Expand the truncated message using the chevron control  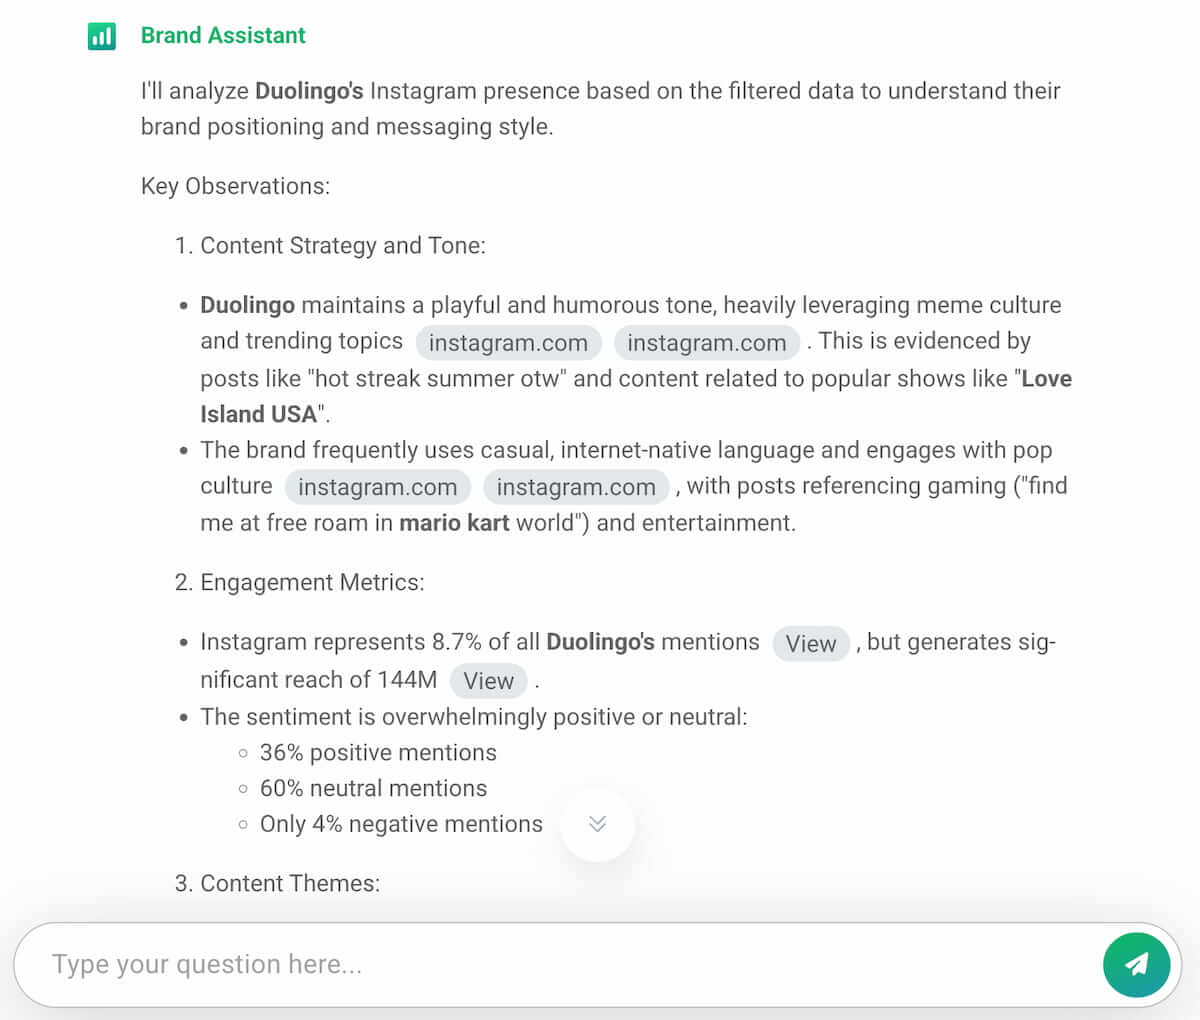click(597, 824)
